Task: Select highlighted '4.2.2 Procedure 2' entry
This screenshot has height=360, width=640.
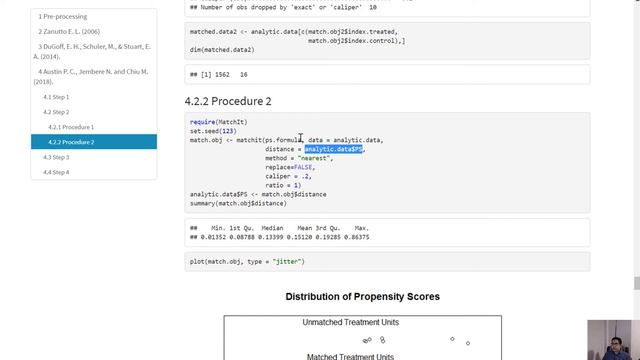Action: point(94,142)
